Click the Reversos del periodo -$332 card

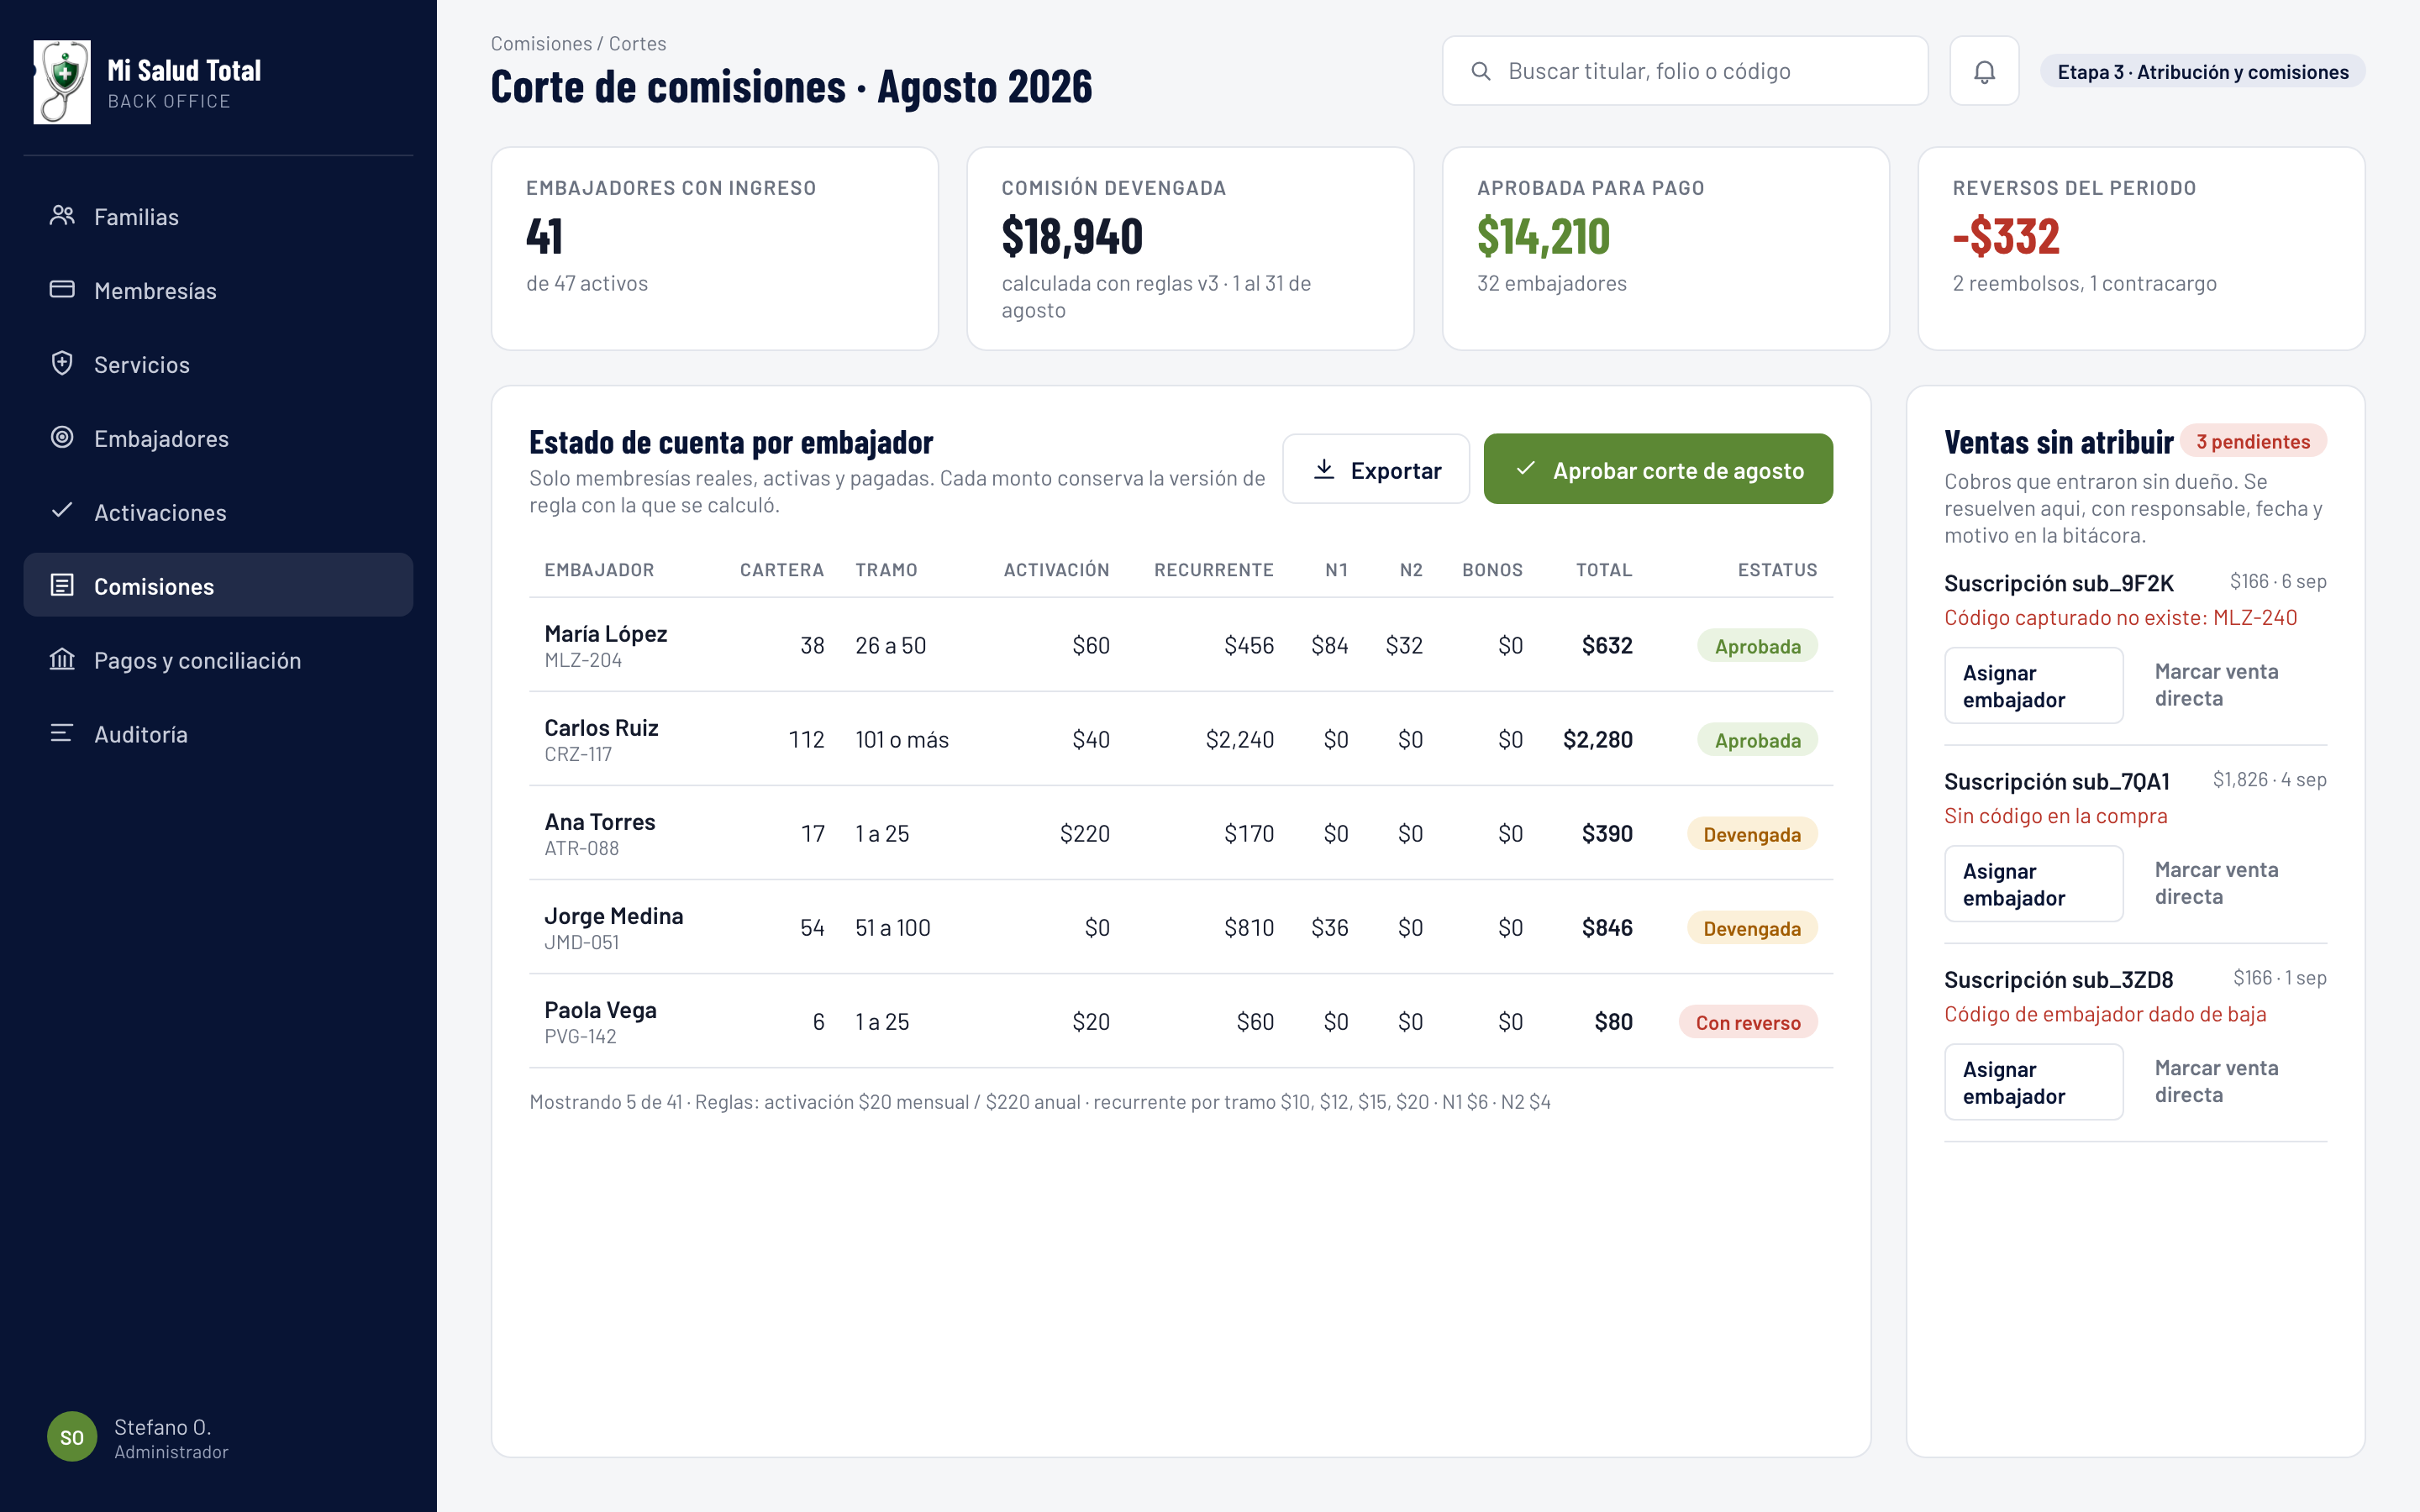[2141, 249]
